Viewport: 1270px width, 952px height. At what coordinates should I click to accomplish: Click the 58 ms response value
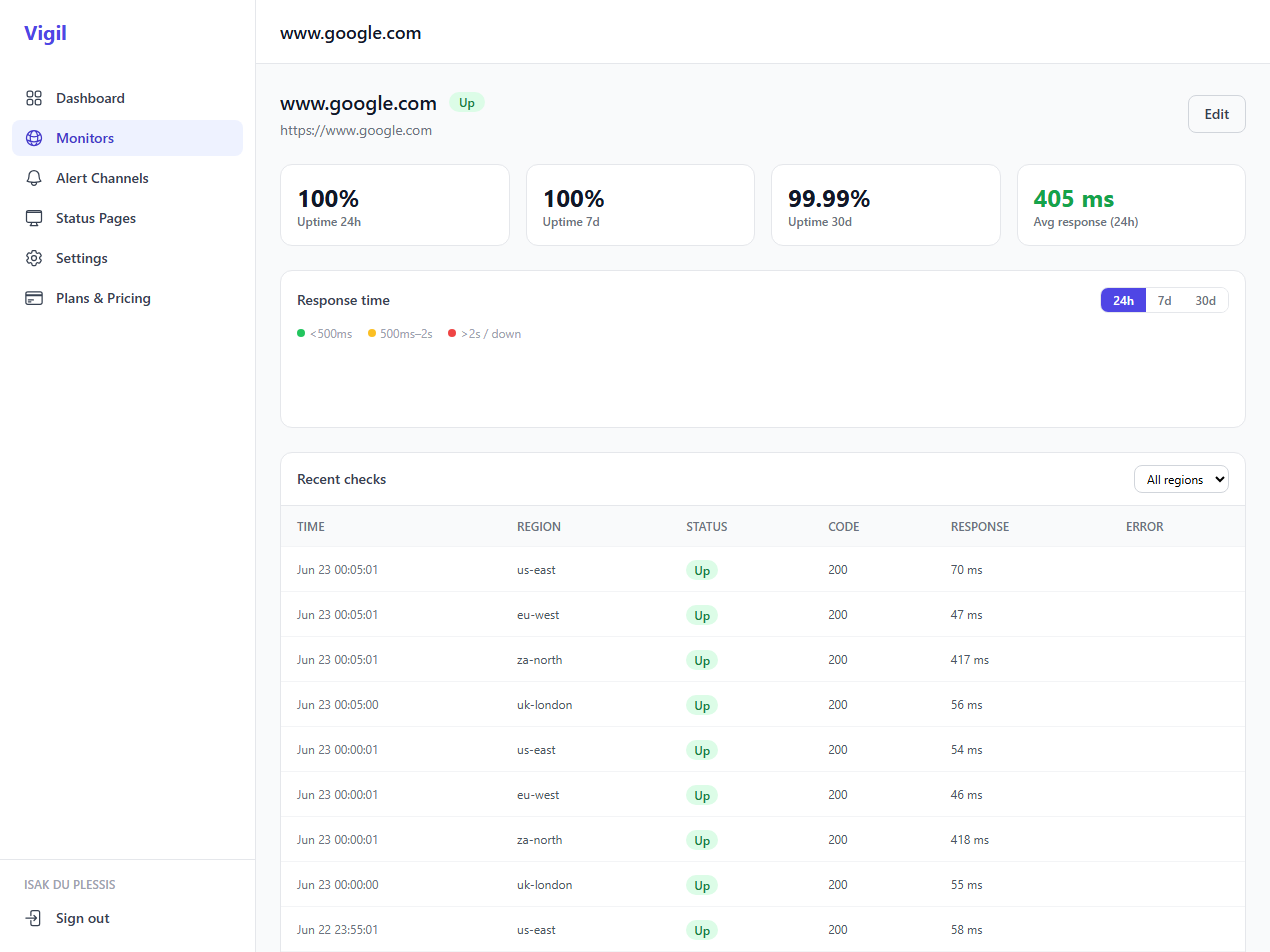967,930
